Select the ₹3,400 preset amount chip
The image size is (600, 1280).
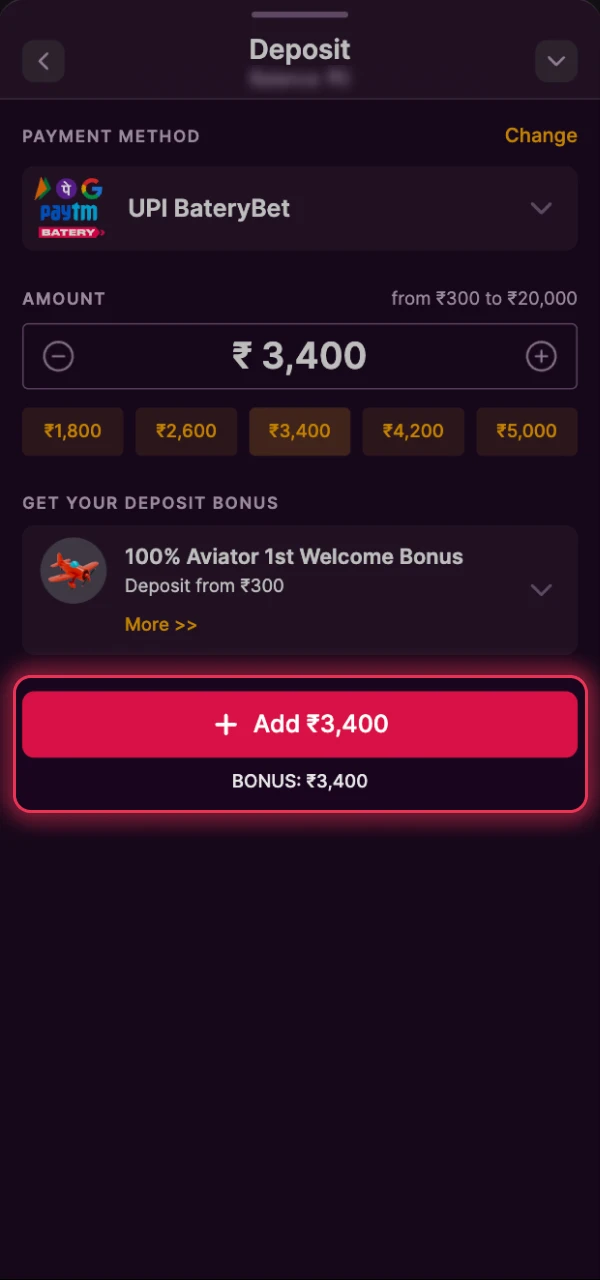tap(300, 431)
